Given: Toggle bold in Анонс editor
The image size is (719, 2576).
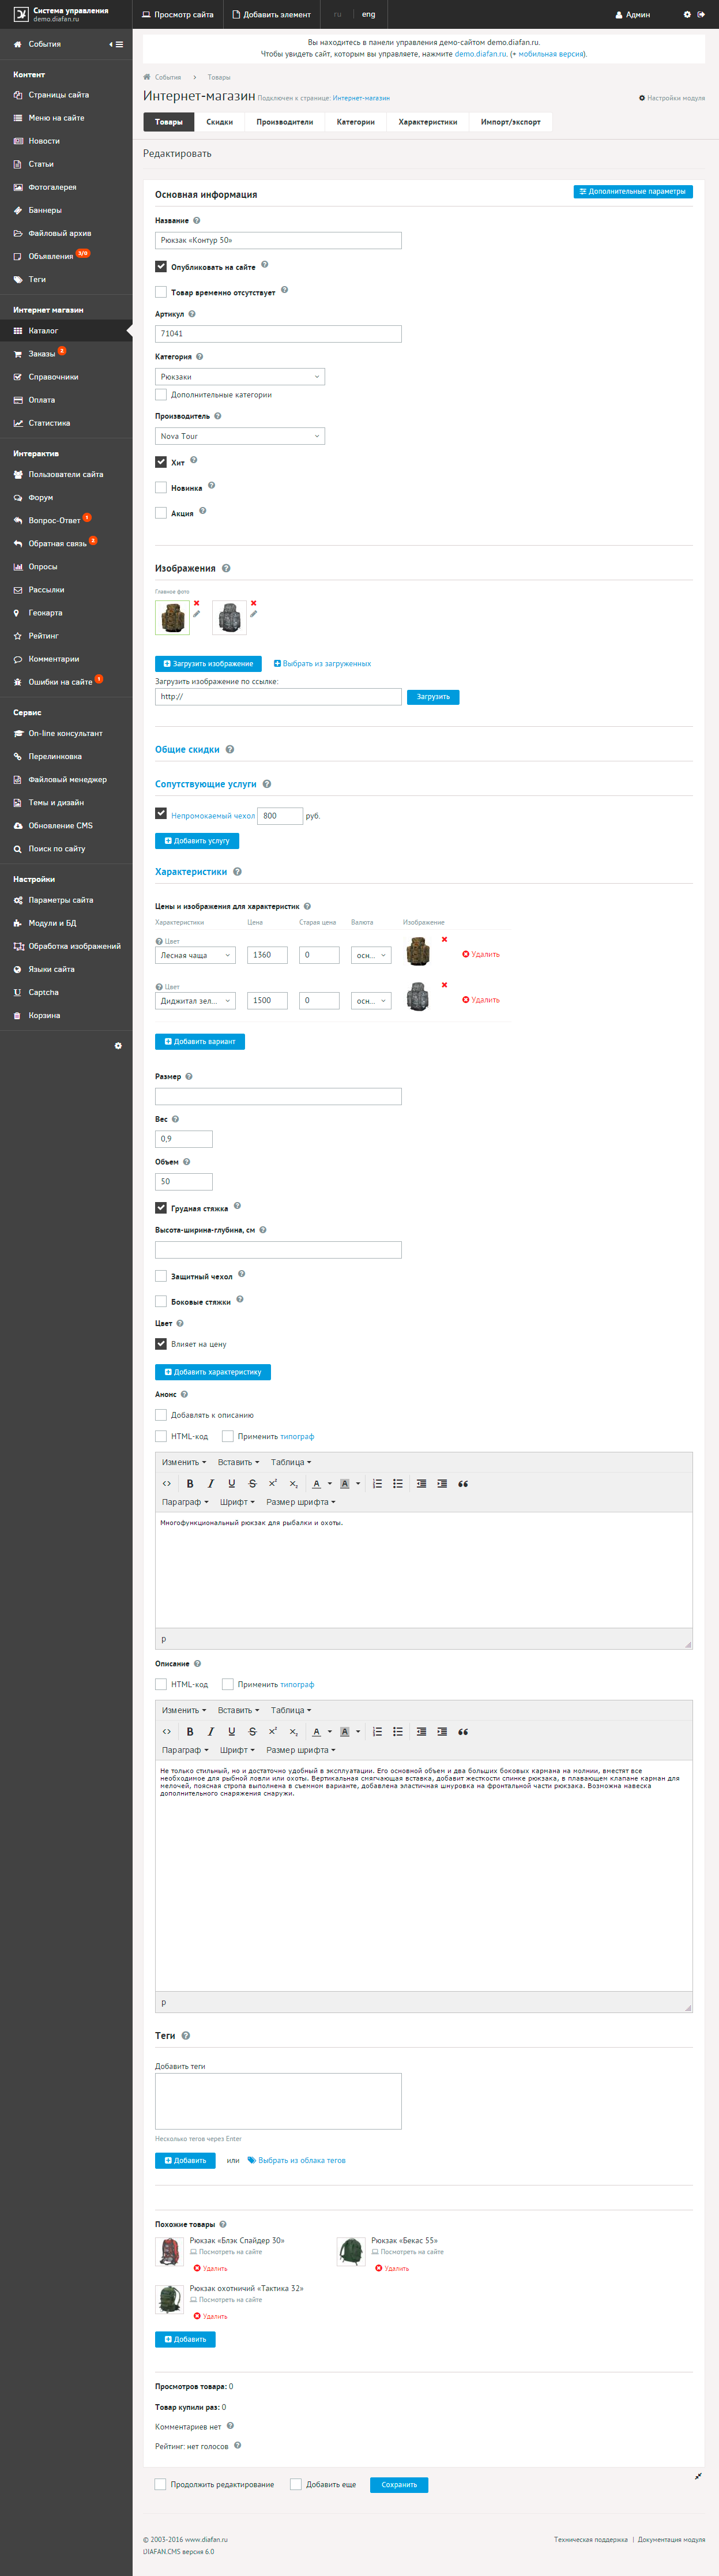Looking at the screenshot, I should coord(190,1484).
